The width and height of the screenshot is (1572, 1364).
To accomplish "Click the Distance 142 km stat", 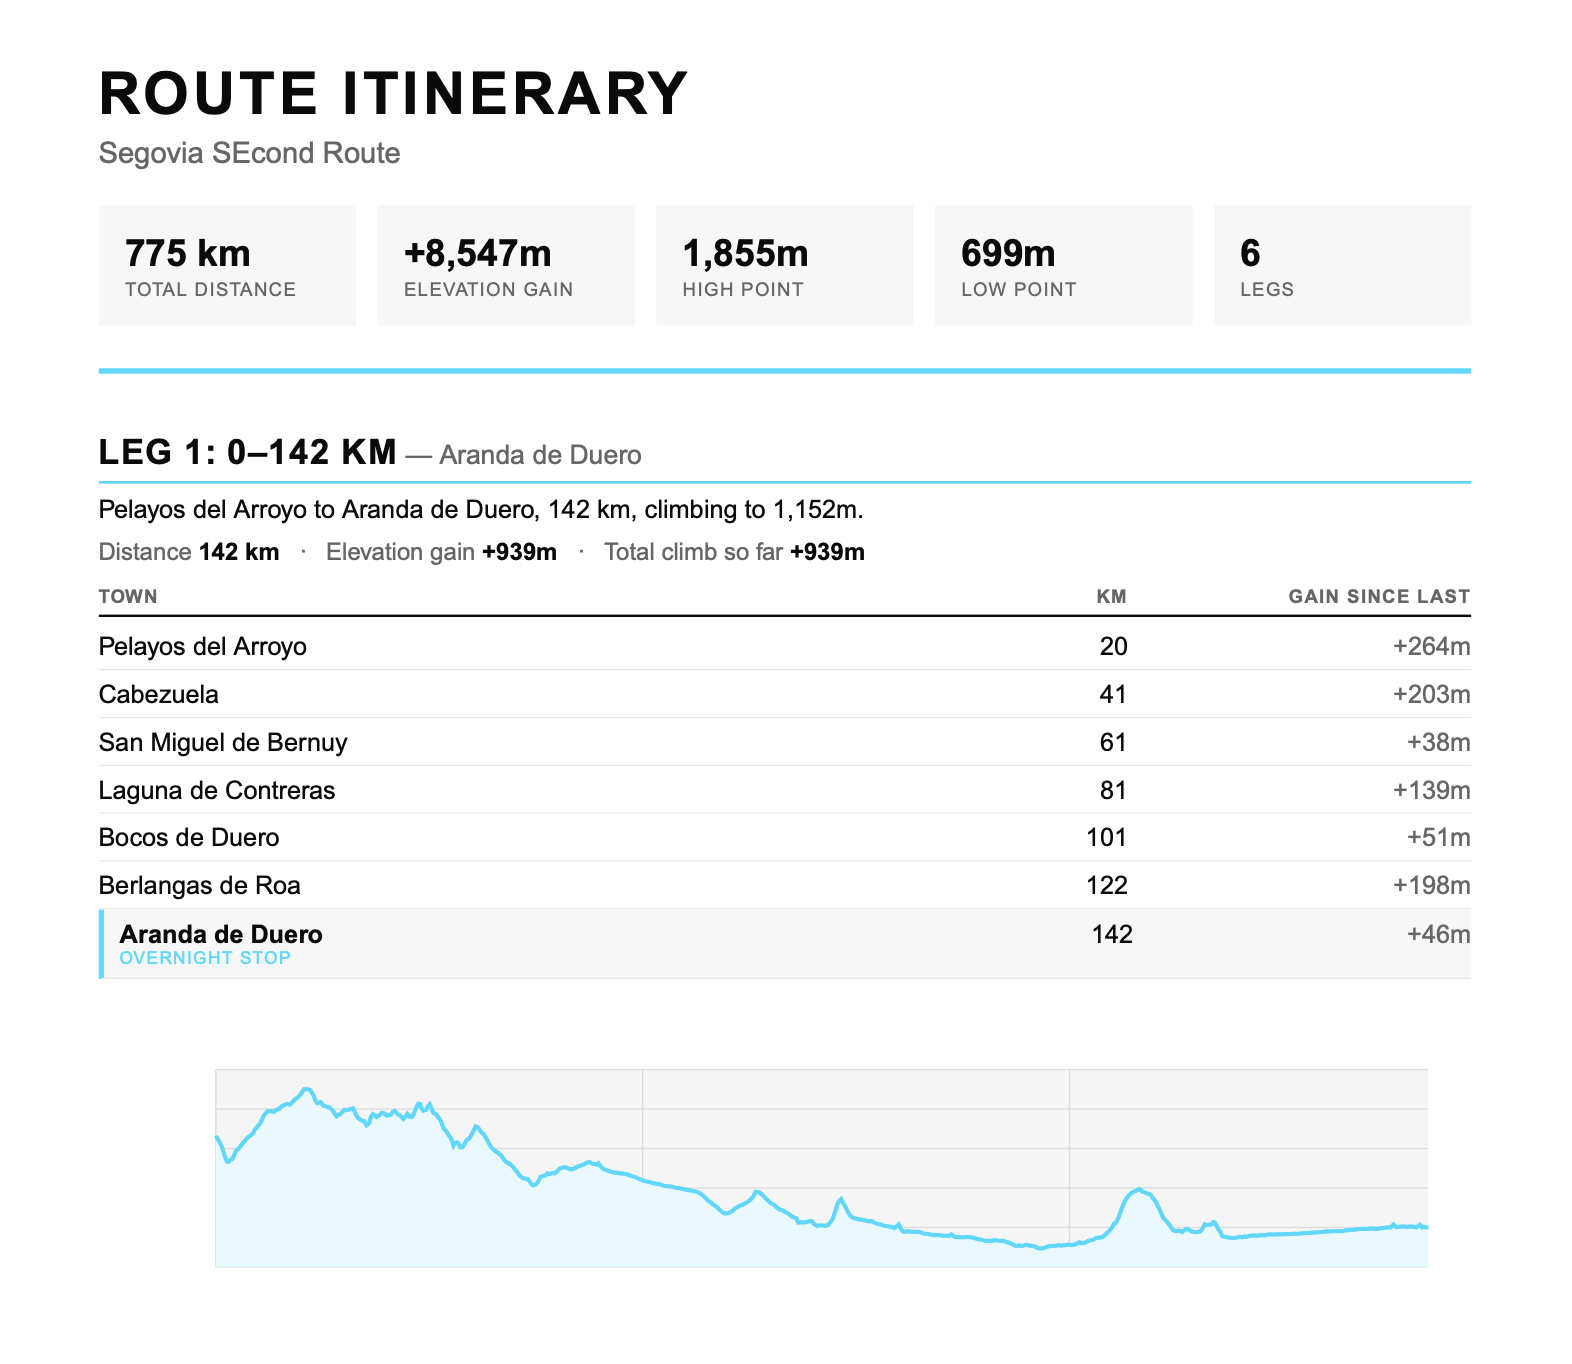I will coord(189,552).
